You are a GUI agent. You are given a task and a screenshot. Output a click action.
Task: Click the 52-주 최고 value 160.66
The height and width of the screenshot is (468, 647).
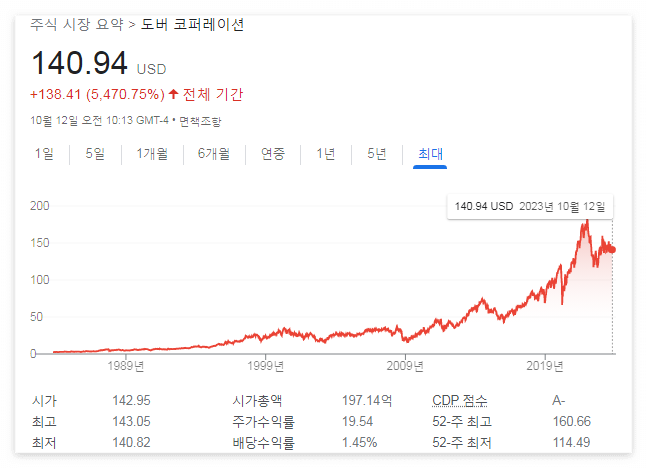point(572,421)
